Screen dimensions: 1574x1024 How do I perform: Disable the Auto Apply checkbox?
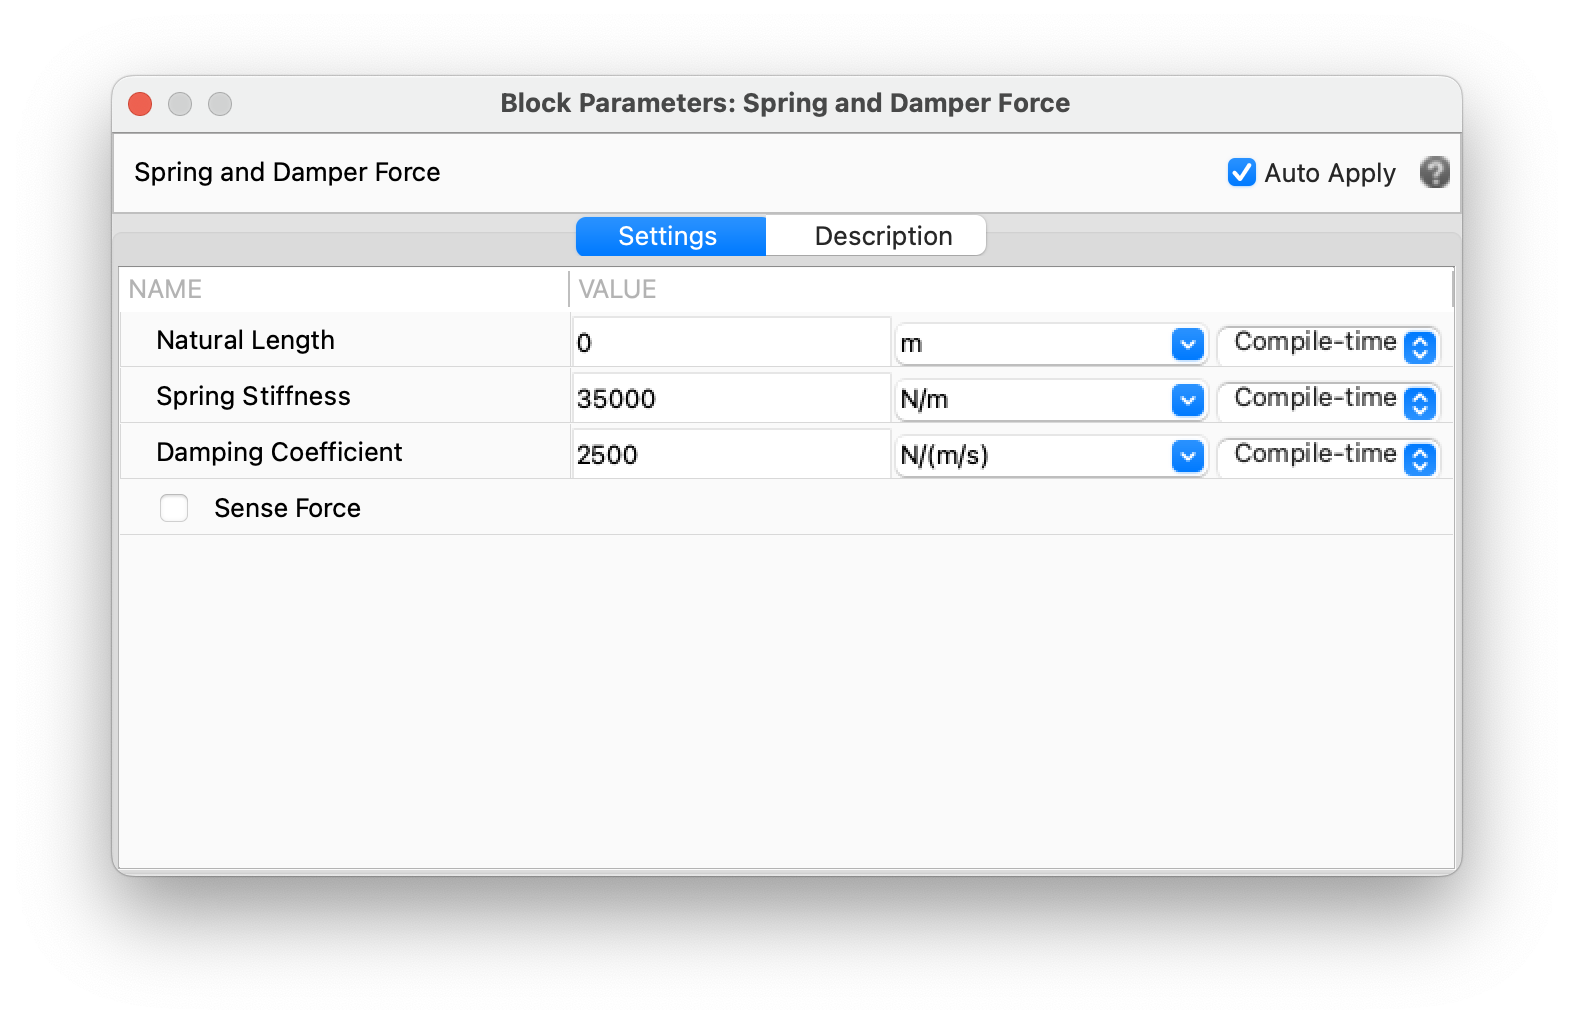pos(1241,173)
